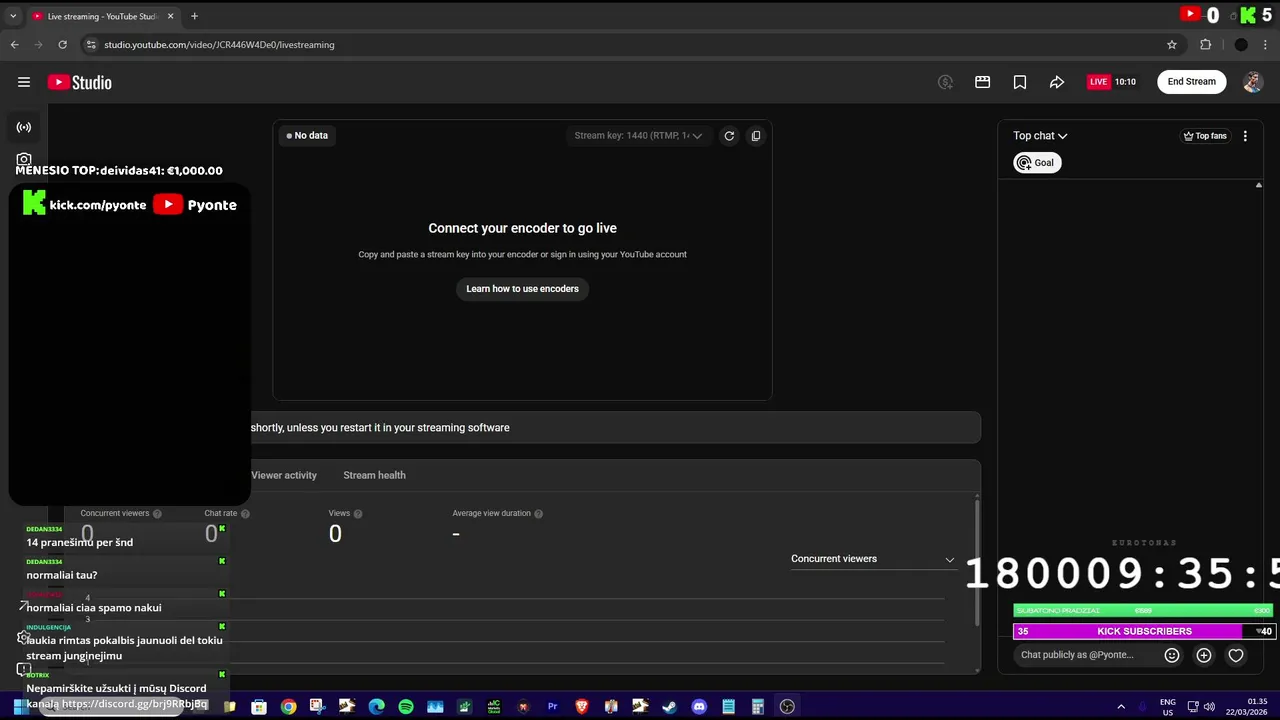Click help icon beside Average view duration
The width and height of the screenshot is (1280, 720).
(x=538, y=514)
